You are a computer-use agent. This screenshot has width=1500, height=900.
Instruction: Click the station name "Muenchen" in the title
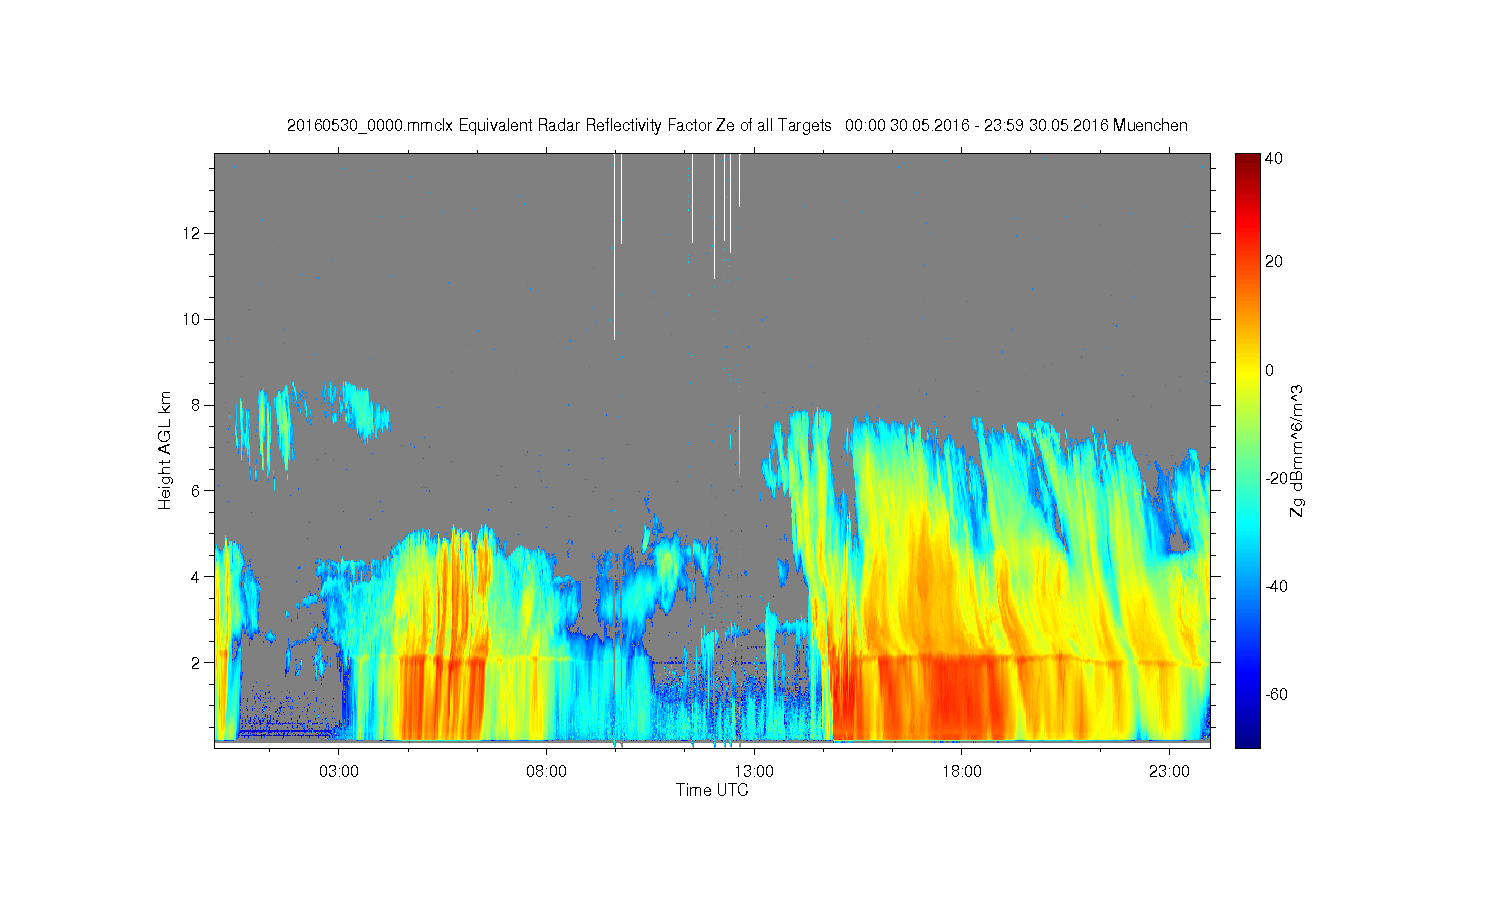(x=1150, y=125)
